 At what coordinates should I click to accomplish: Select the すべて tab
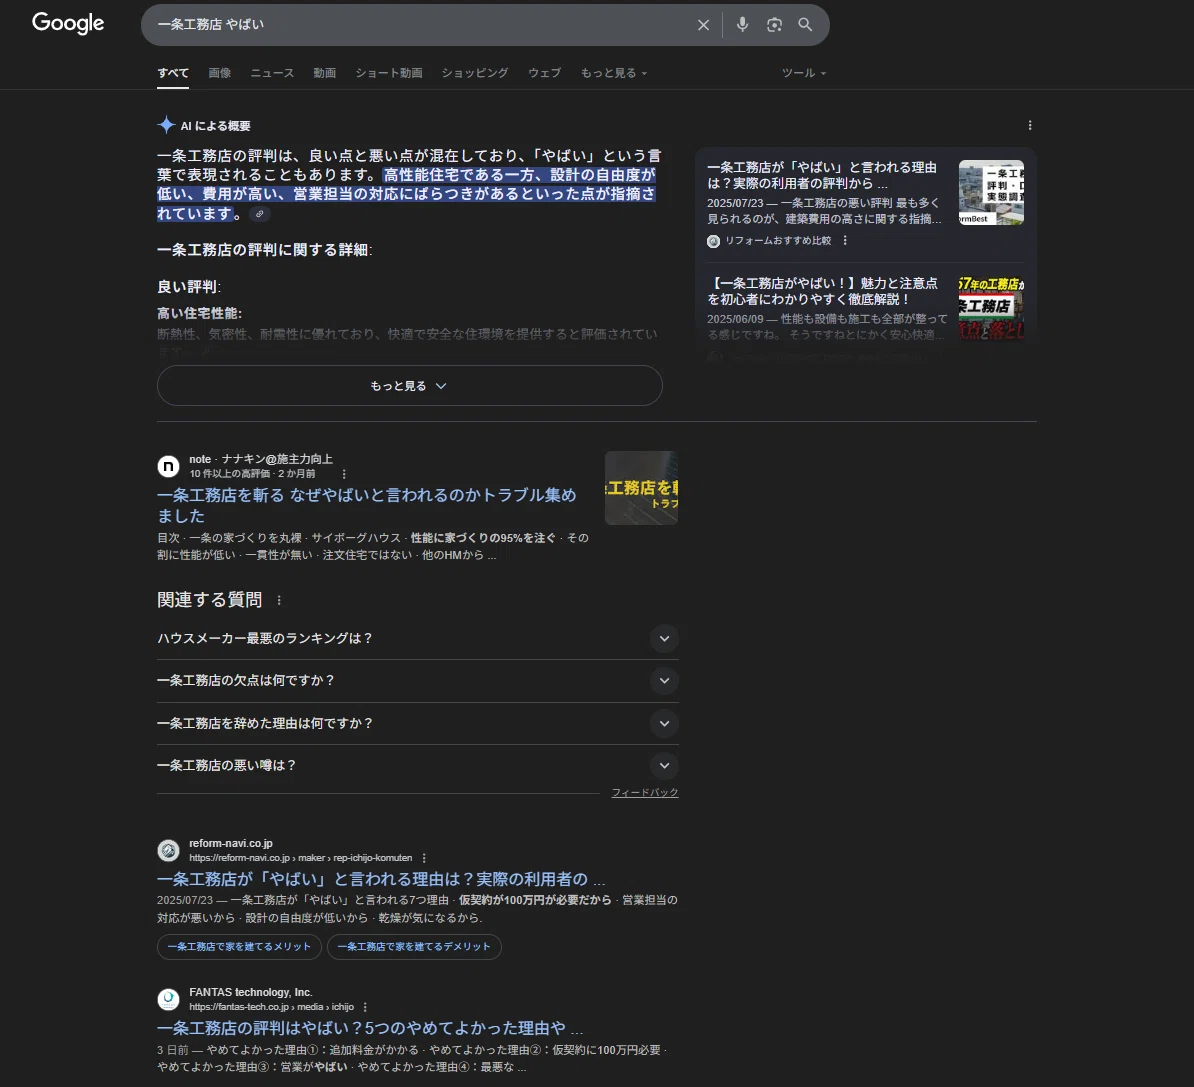173,73
